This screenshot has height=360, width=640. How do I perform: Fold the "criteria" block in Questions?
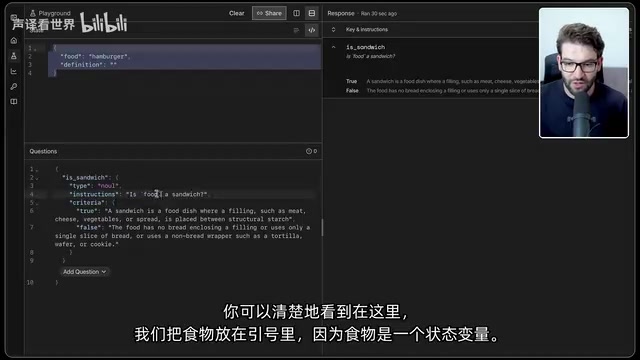click(x=37, y=203)
